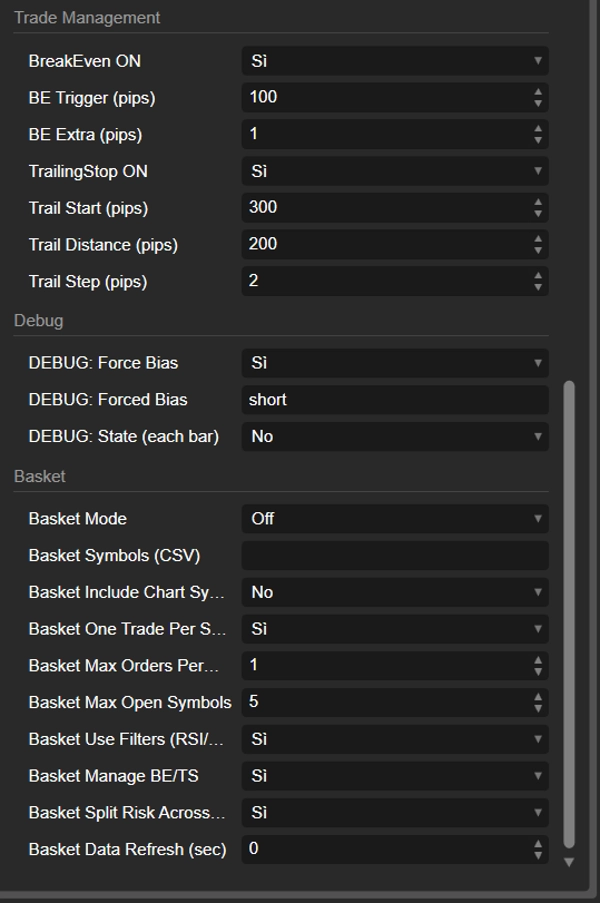600x903 pixels.
Task: Open DEBUG: Force Bias dropdown
Action: click(x=395, y=363)
